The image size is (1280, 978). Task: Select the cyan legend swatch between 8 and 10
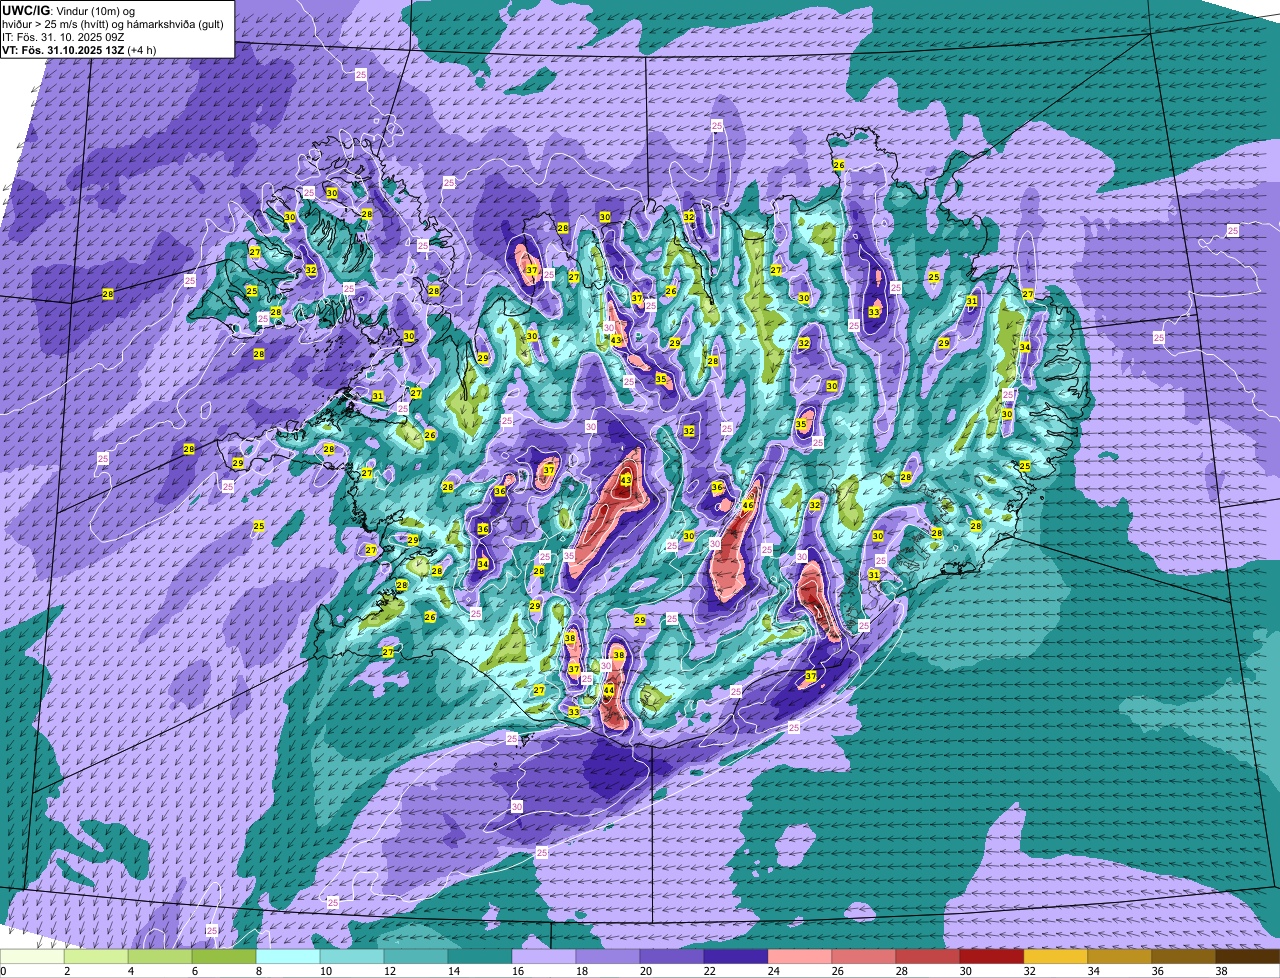click(x=288, y=956)
